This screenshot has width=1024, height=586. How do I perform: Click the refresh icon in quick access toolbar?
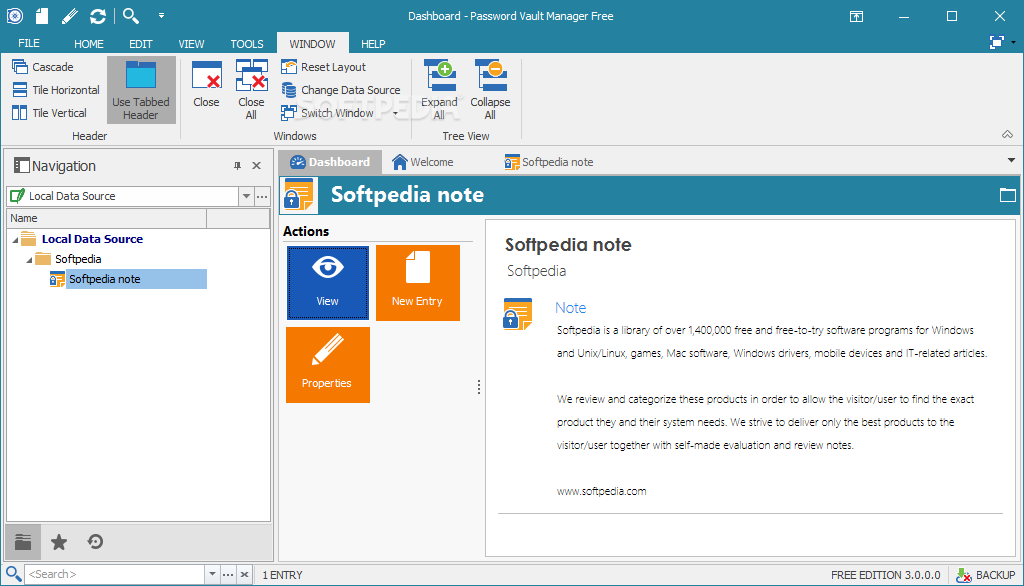tap(98, 16)
